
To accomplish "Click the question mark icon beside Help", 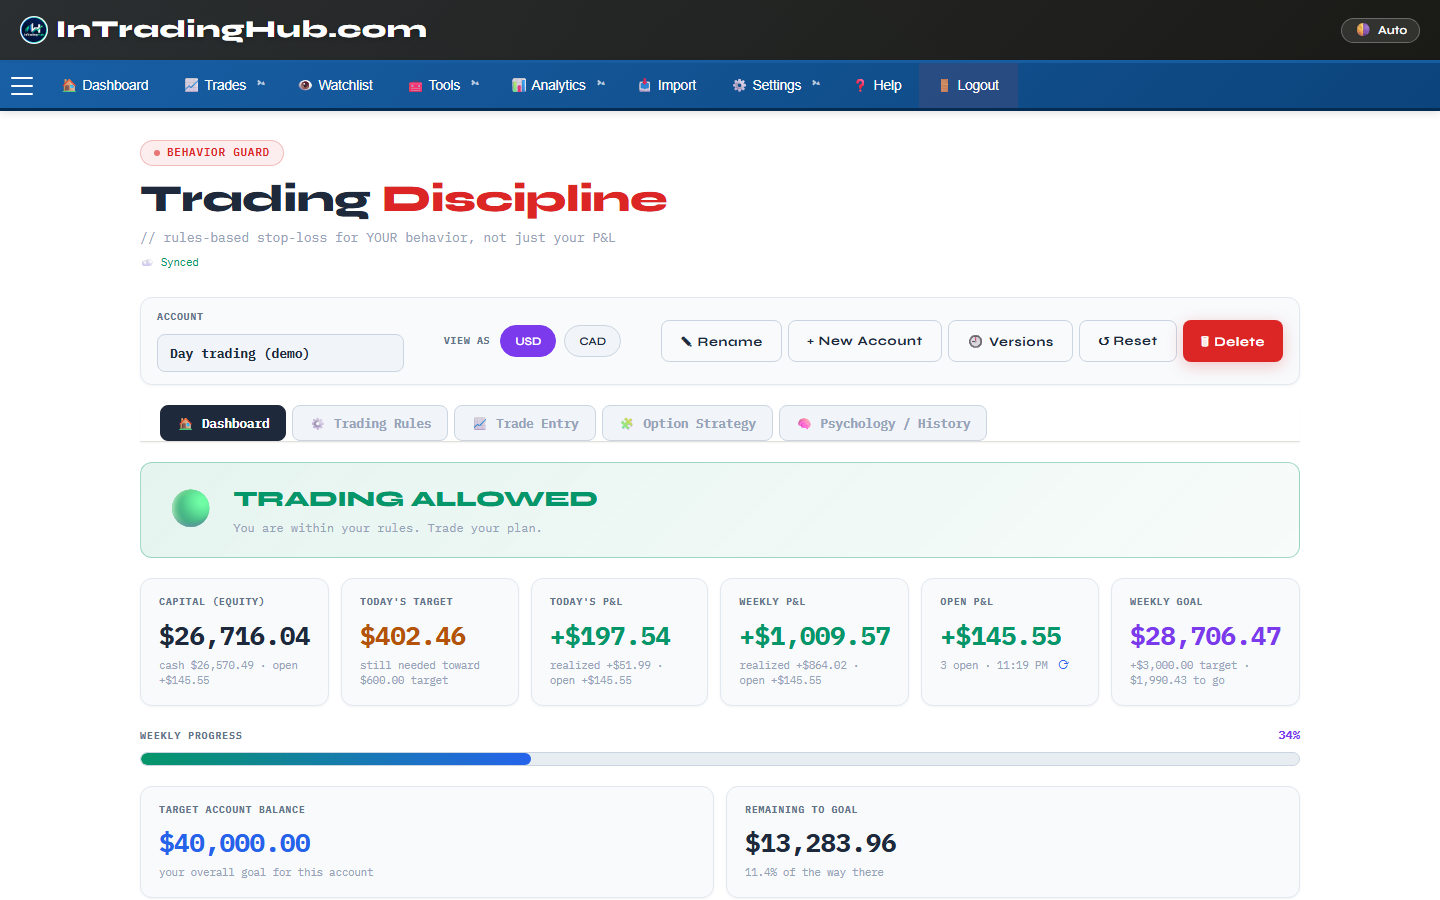I will pos(860,86).
